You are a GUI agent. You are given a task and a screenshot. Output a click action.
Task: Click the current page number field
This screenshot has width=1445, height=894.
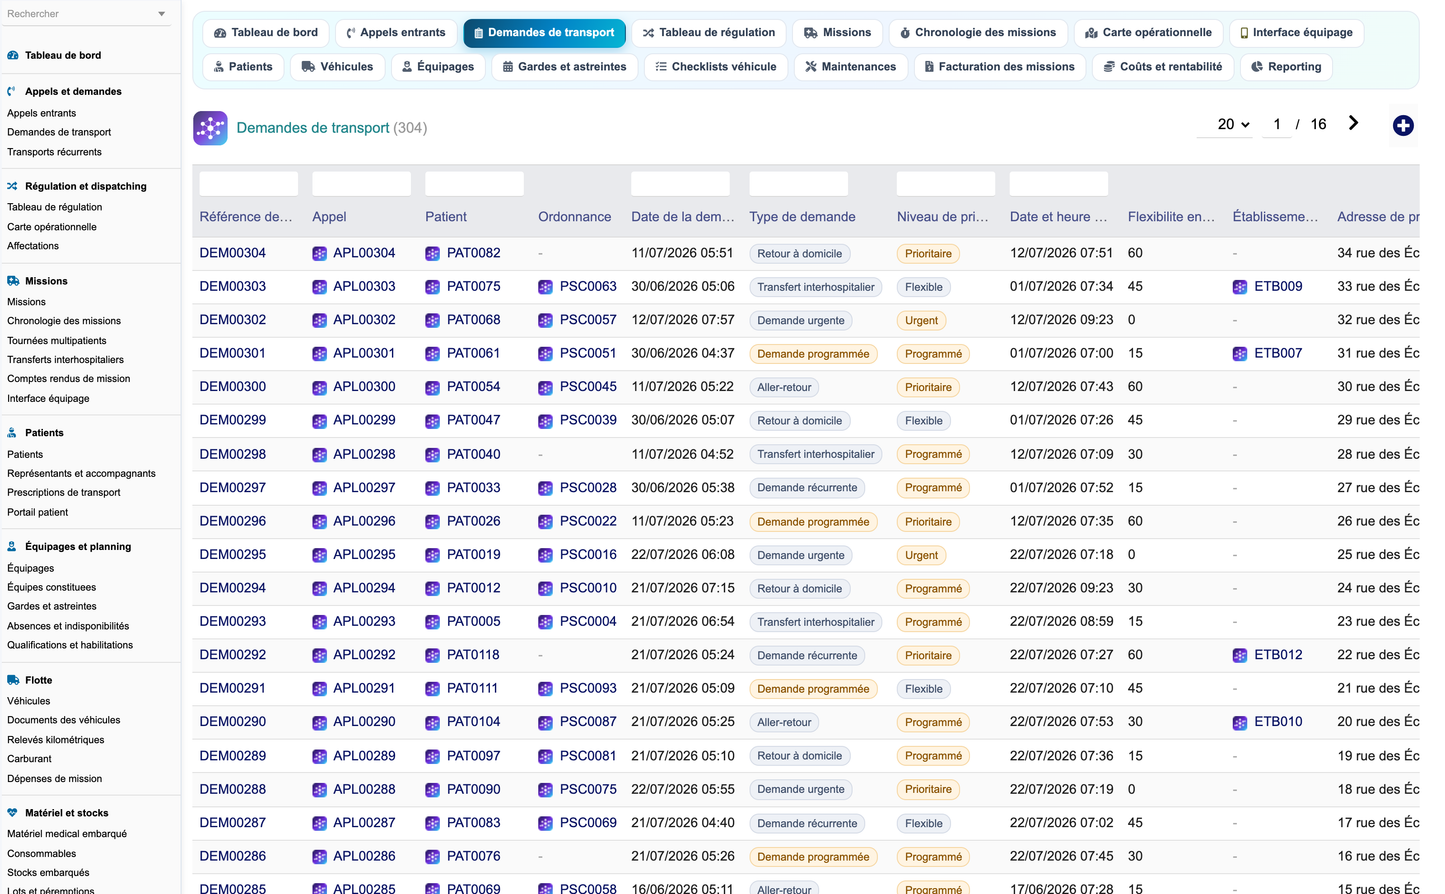[1276, 124]
